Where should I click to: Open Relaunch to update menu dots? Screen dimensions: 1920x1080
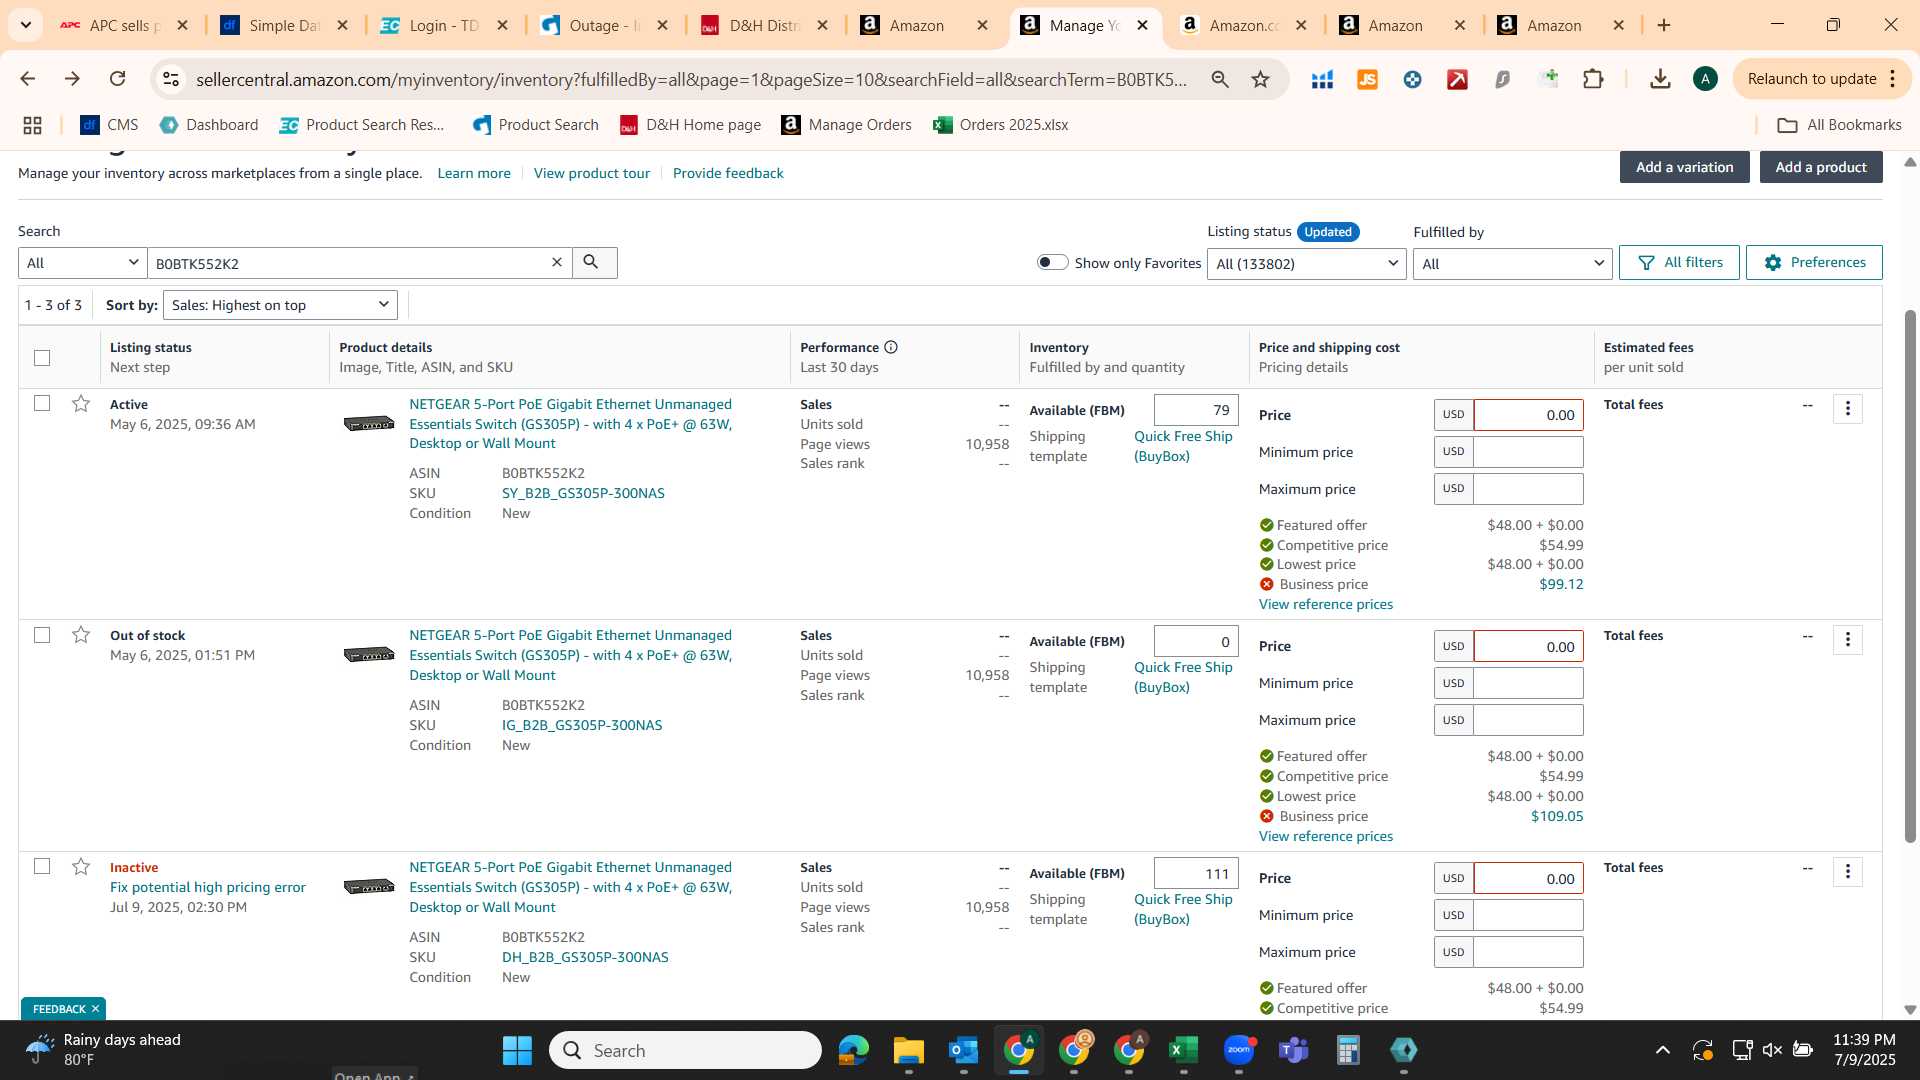(1893, 79)
